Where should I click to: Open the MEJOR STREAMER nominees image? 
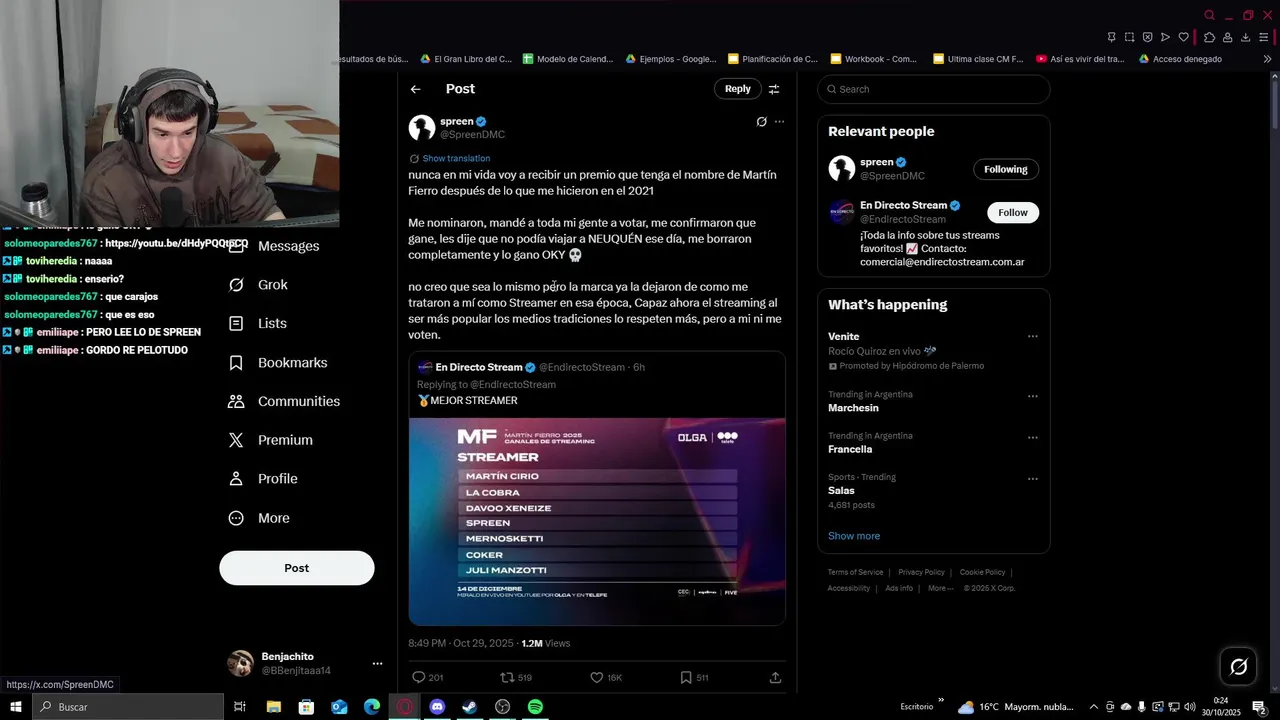tap(597, 521)
